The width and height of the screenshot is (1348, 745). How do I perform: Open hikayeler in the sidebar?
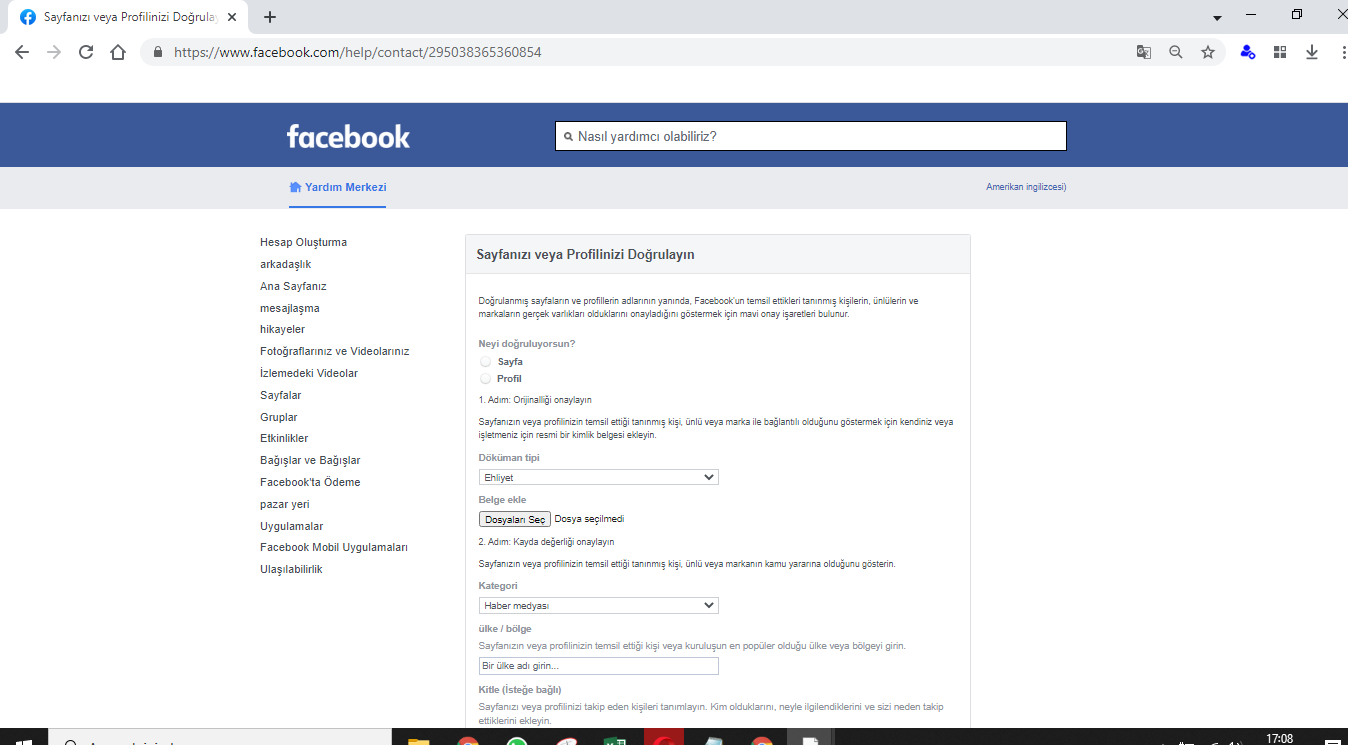point(282,329)
